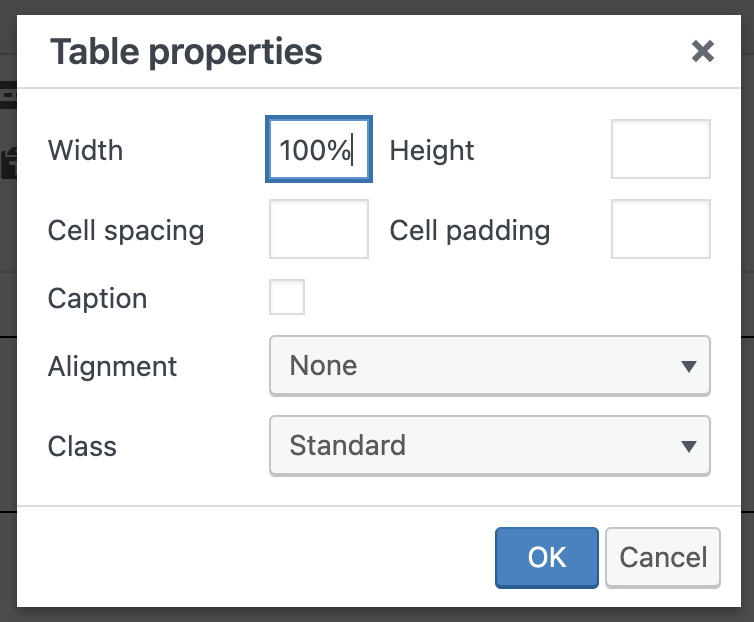Expand Class list using its arrow
The height and width of the screenshot is (622, 754).
(x=688, y=446)
